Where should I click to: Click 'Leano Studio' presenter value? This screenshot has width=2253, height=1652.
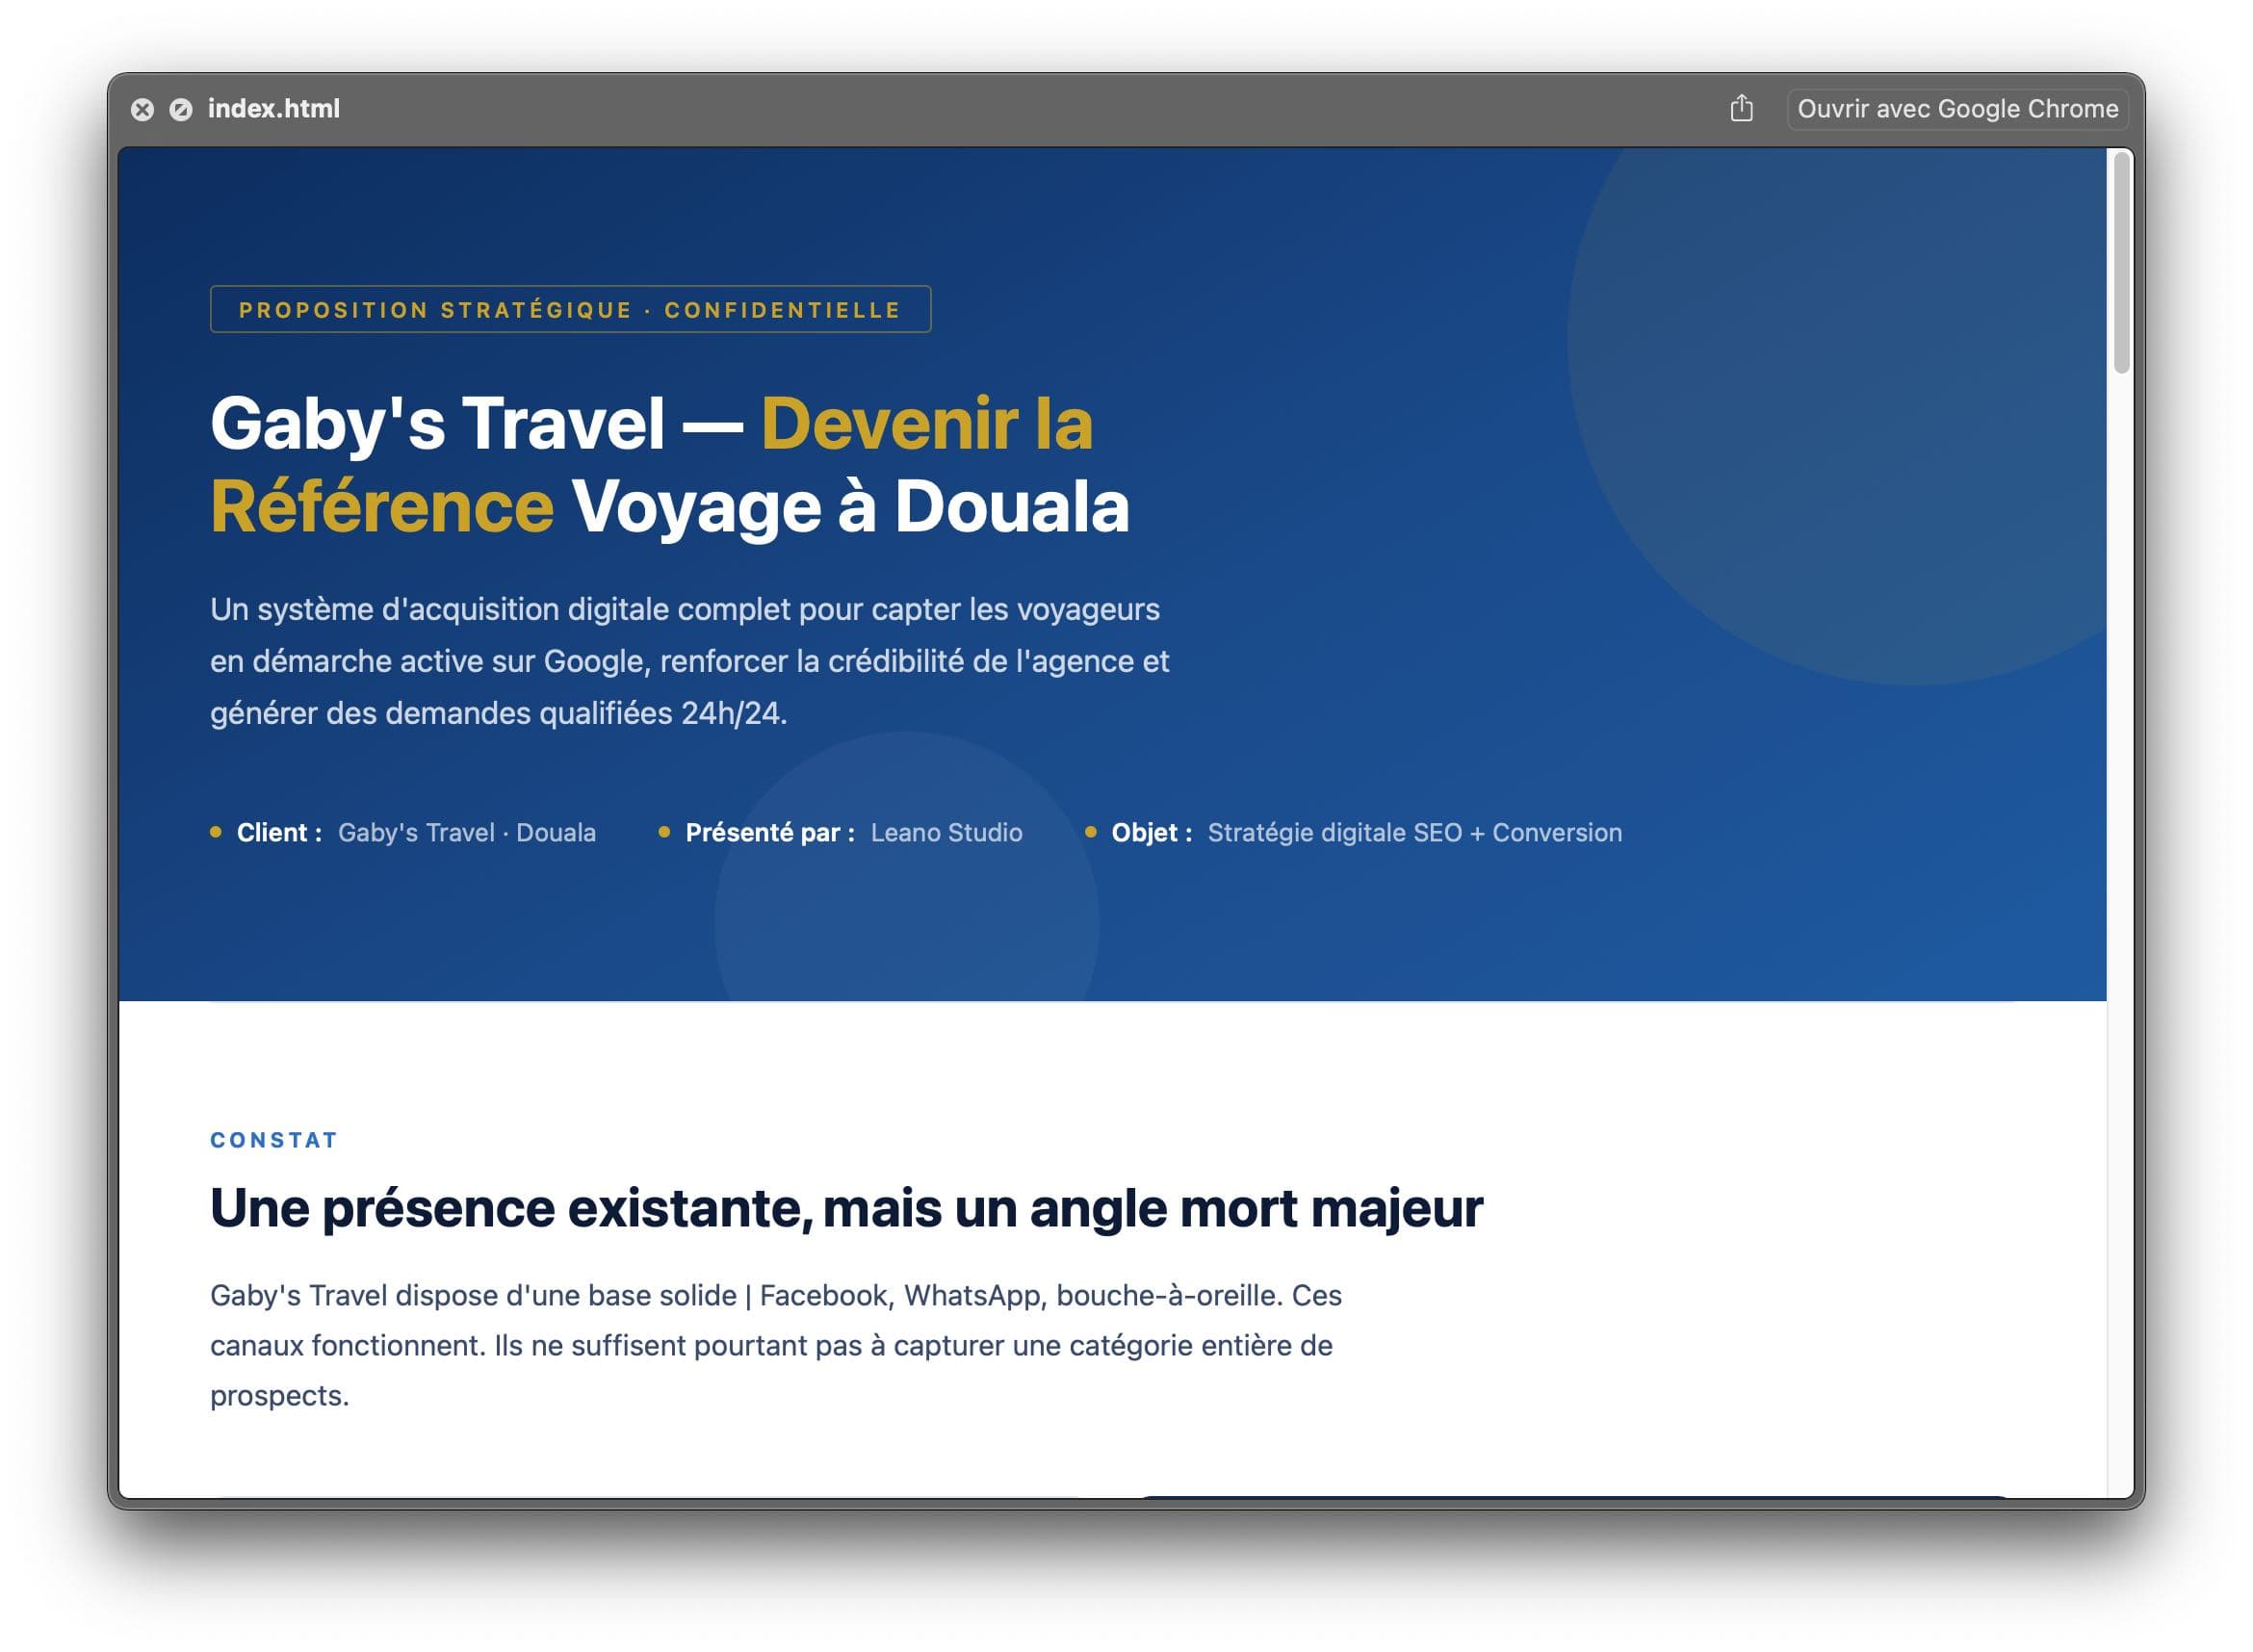click(x=946, y=832)
